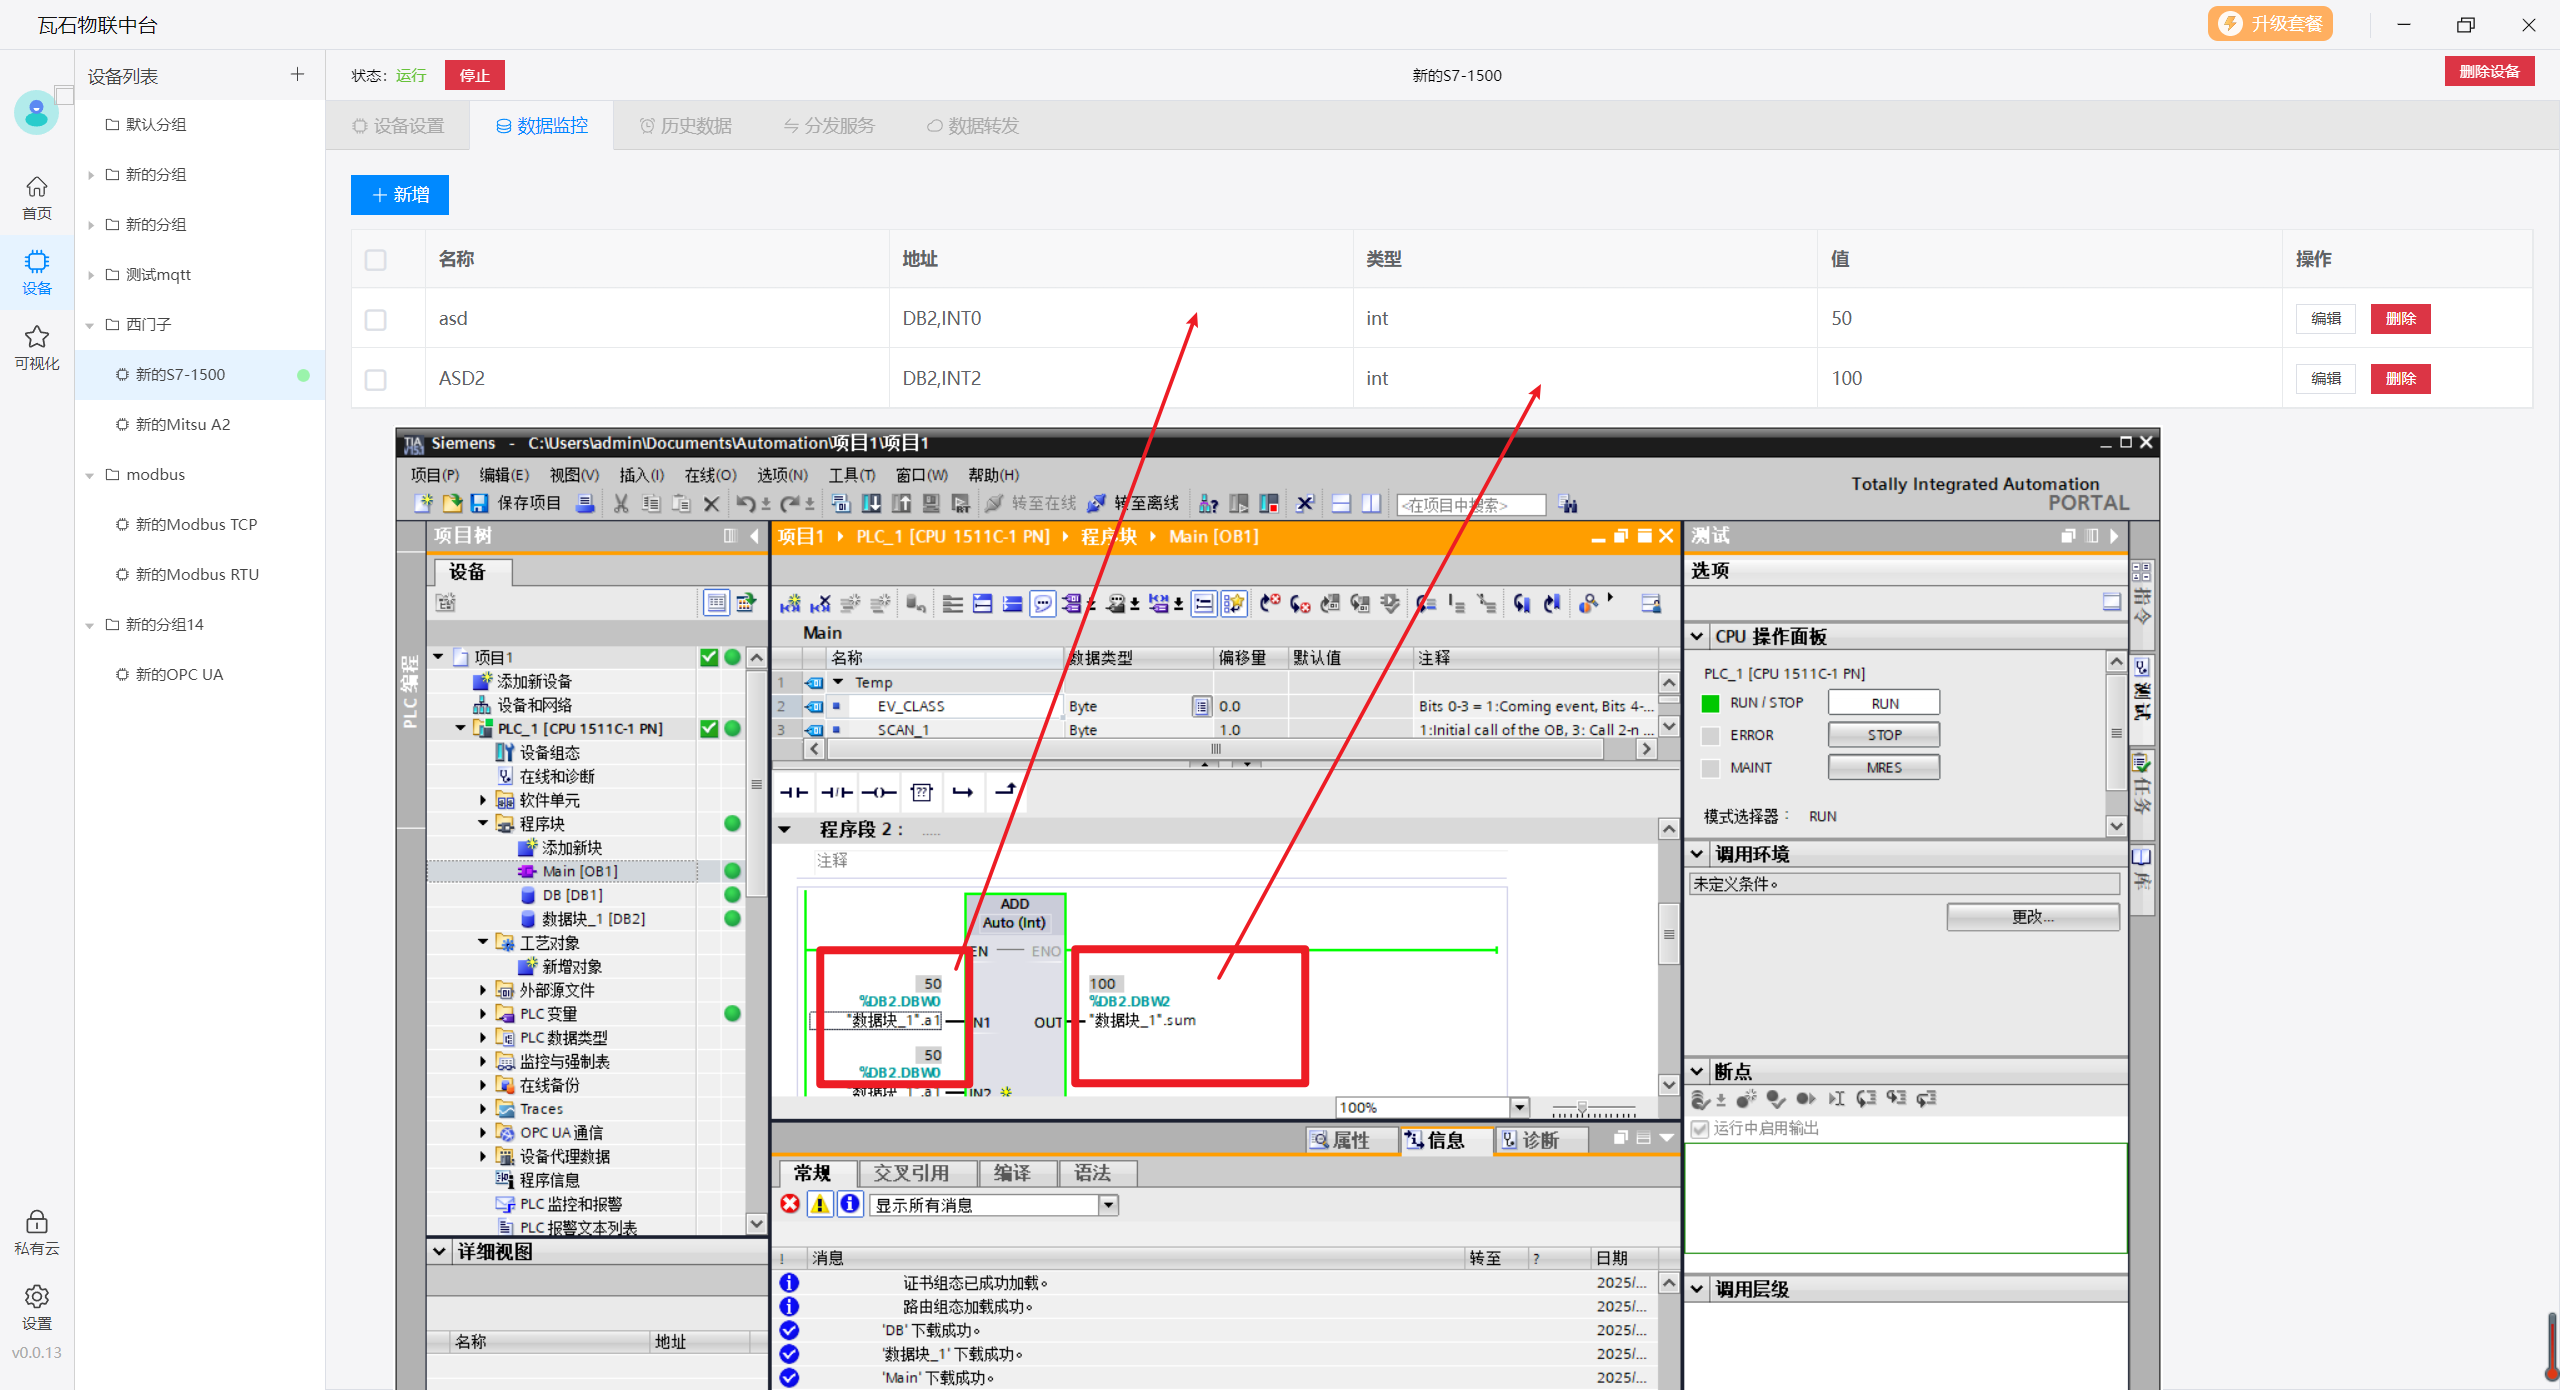Collapse the 西门子 group
This screenshot has width=2560, height=1390.
(x=91, y=325)
